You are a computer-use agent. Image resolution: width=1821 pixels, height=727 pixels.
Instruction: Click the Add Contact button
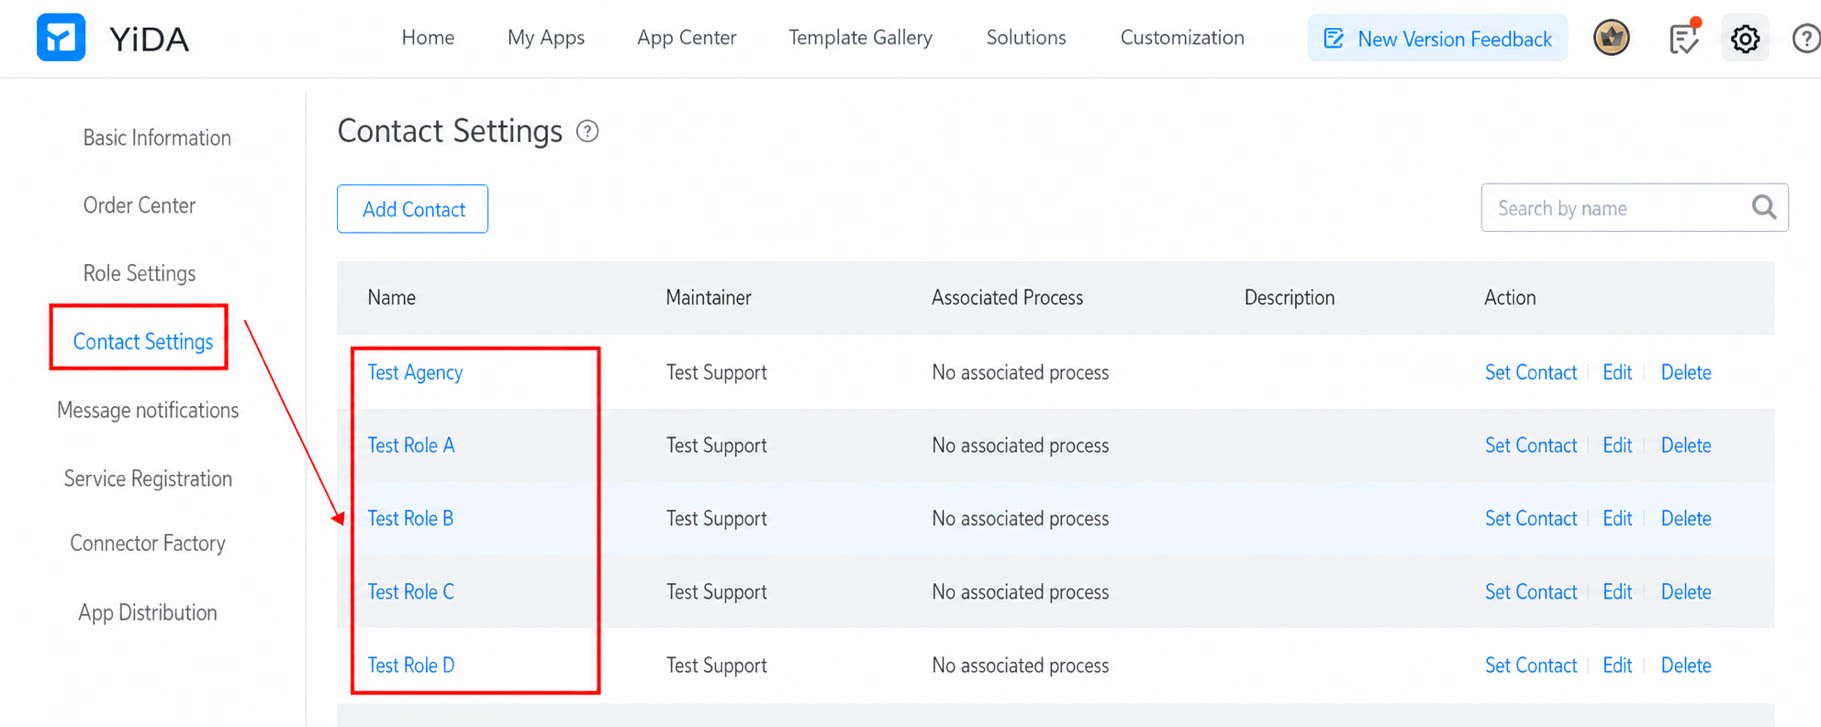[x=413, y=209]
